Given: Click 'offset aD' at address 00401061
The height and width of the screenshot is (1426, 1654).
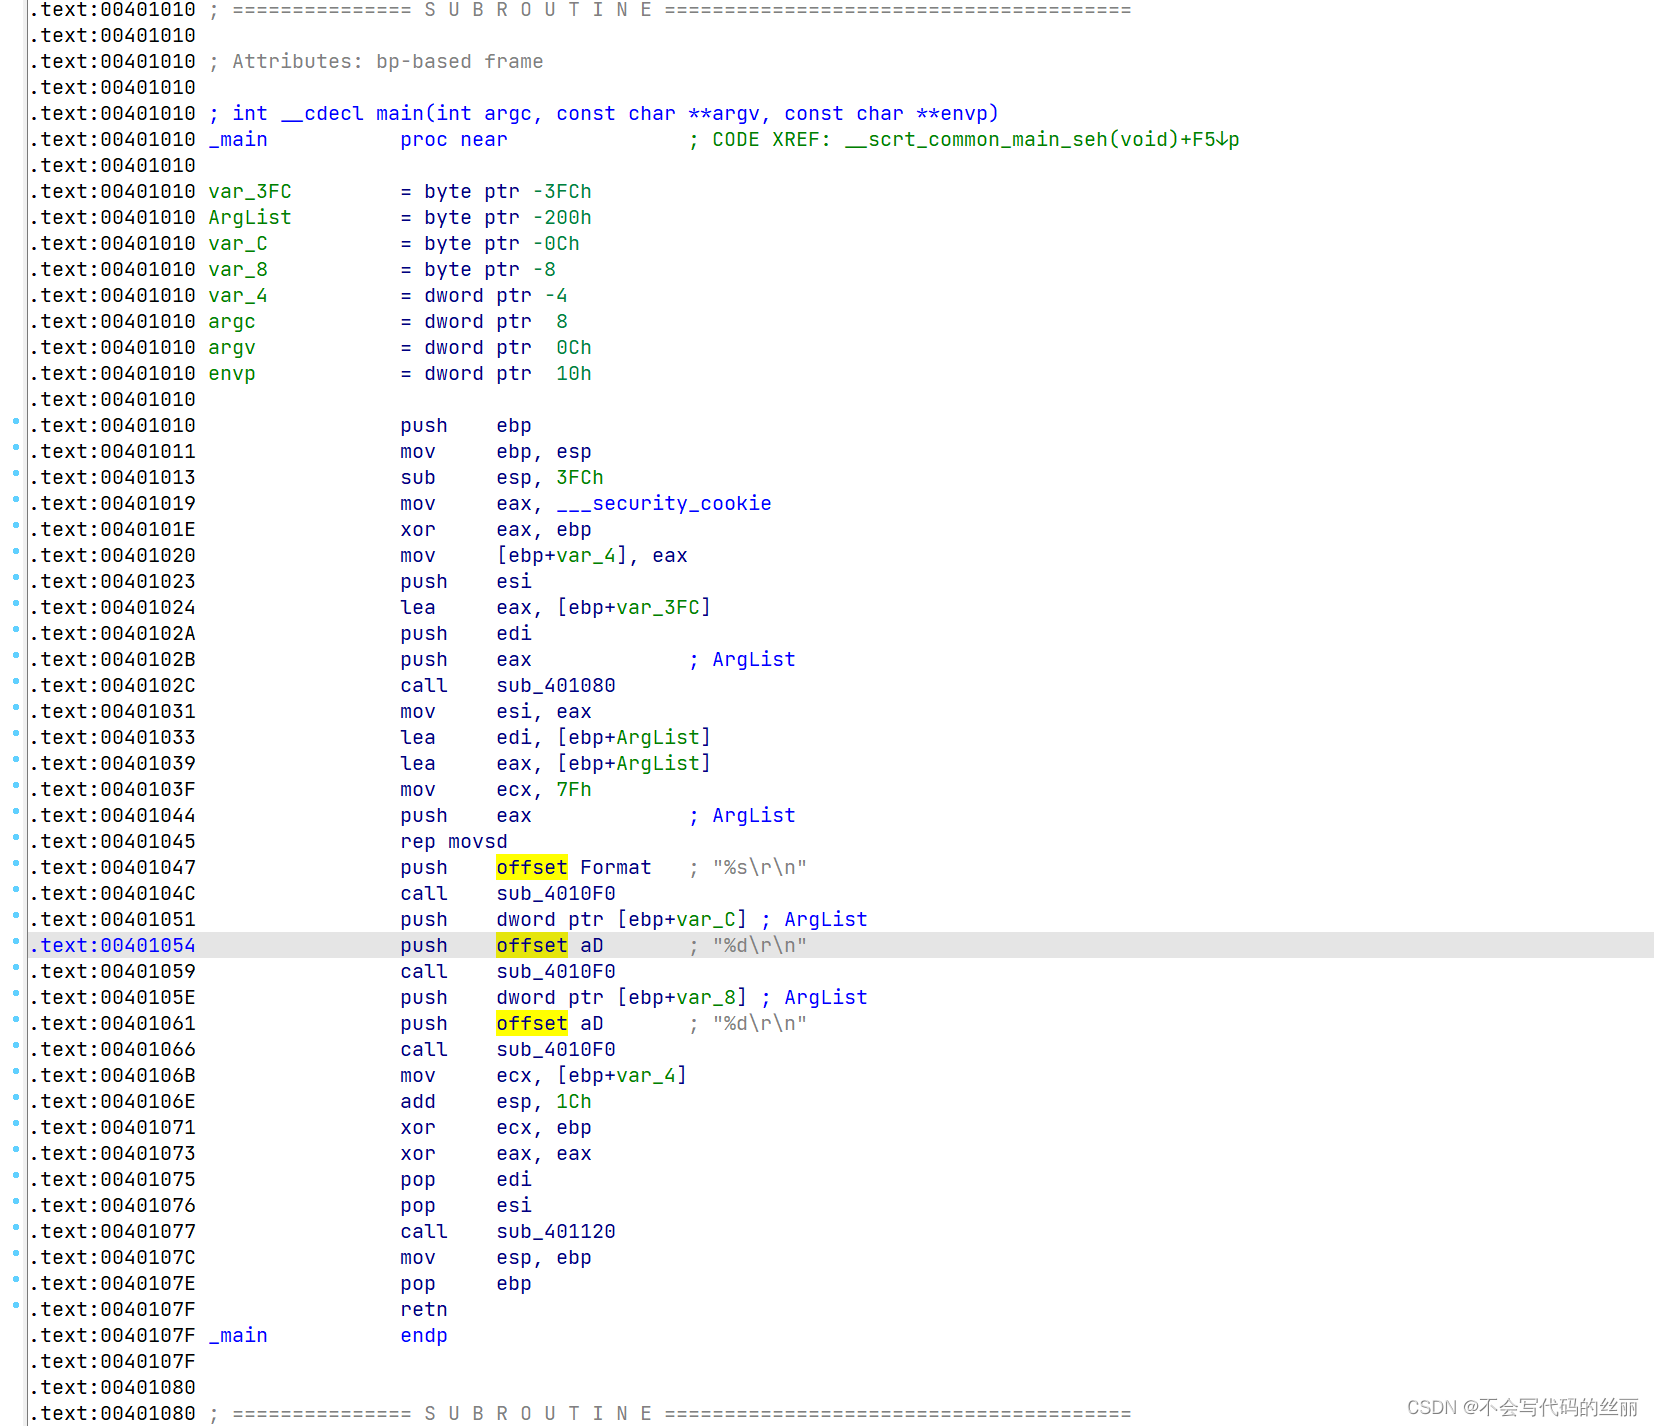Looking at the screenshot, I should tap(550, 1023).
